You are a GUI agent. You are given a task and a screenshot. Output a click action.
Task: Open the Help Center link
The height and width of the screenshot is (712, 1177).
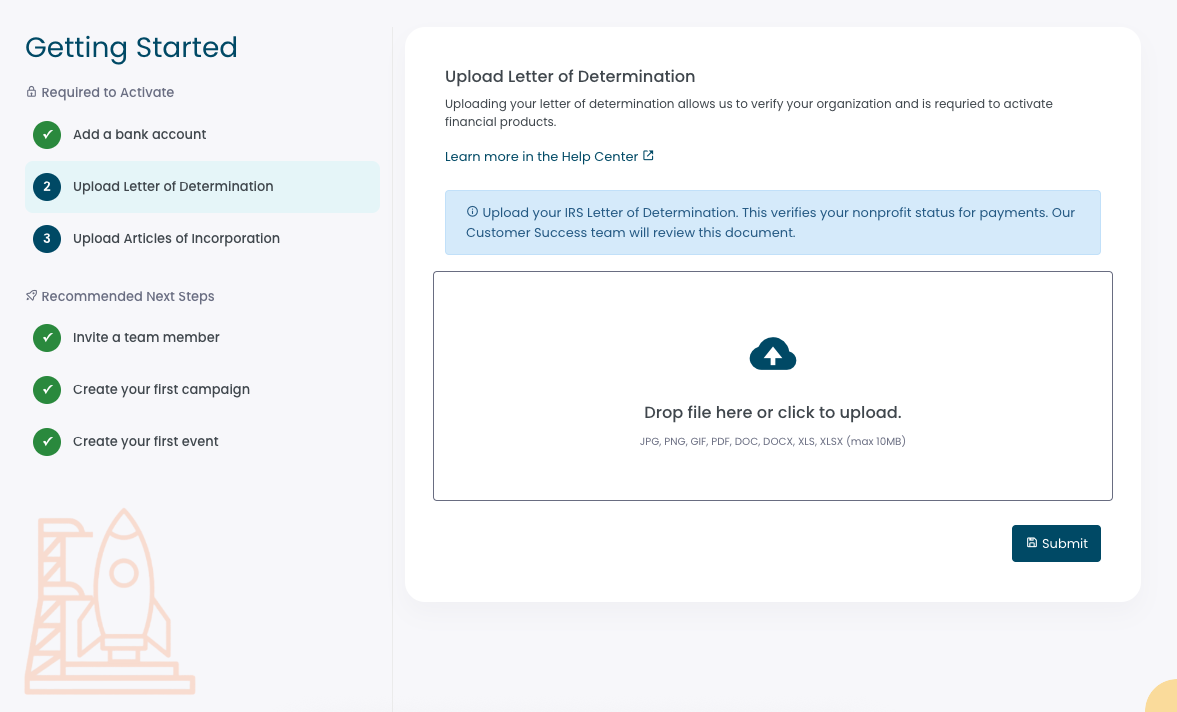click(x=540, y=156)
